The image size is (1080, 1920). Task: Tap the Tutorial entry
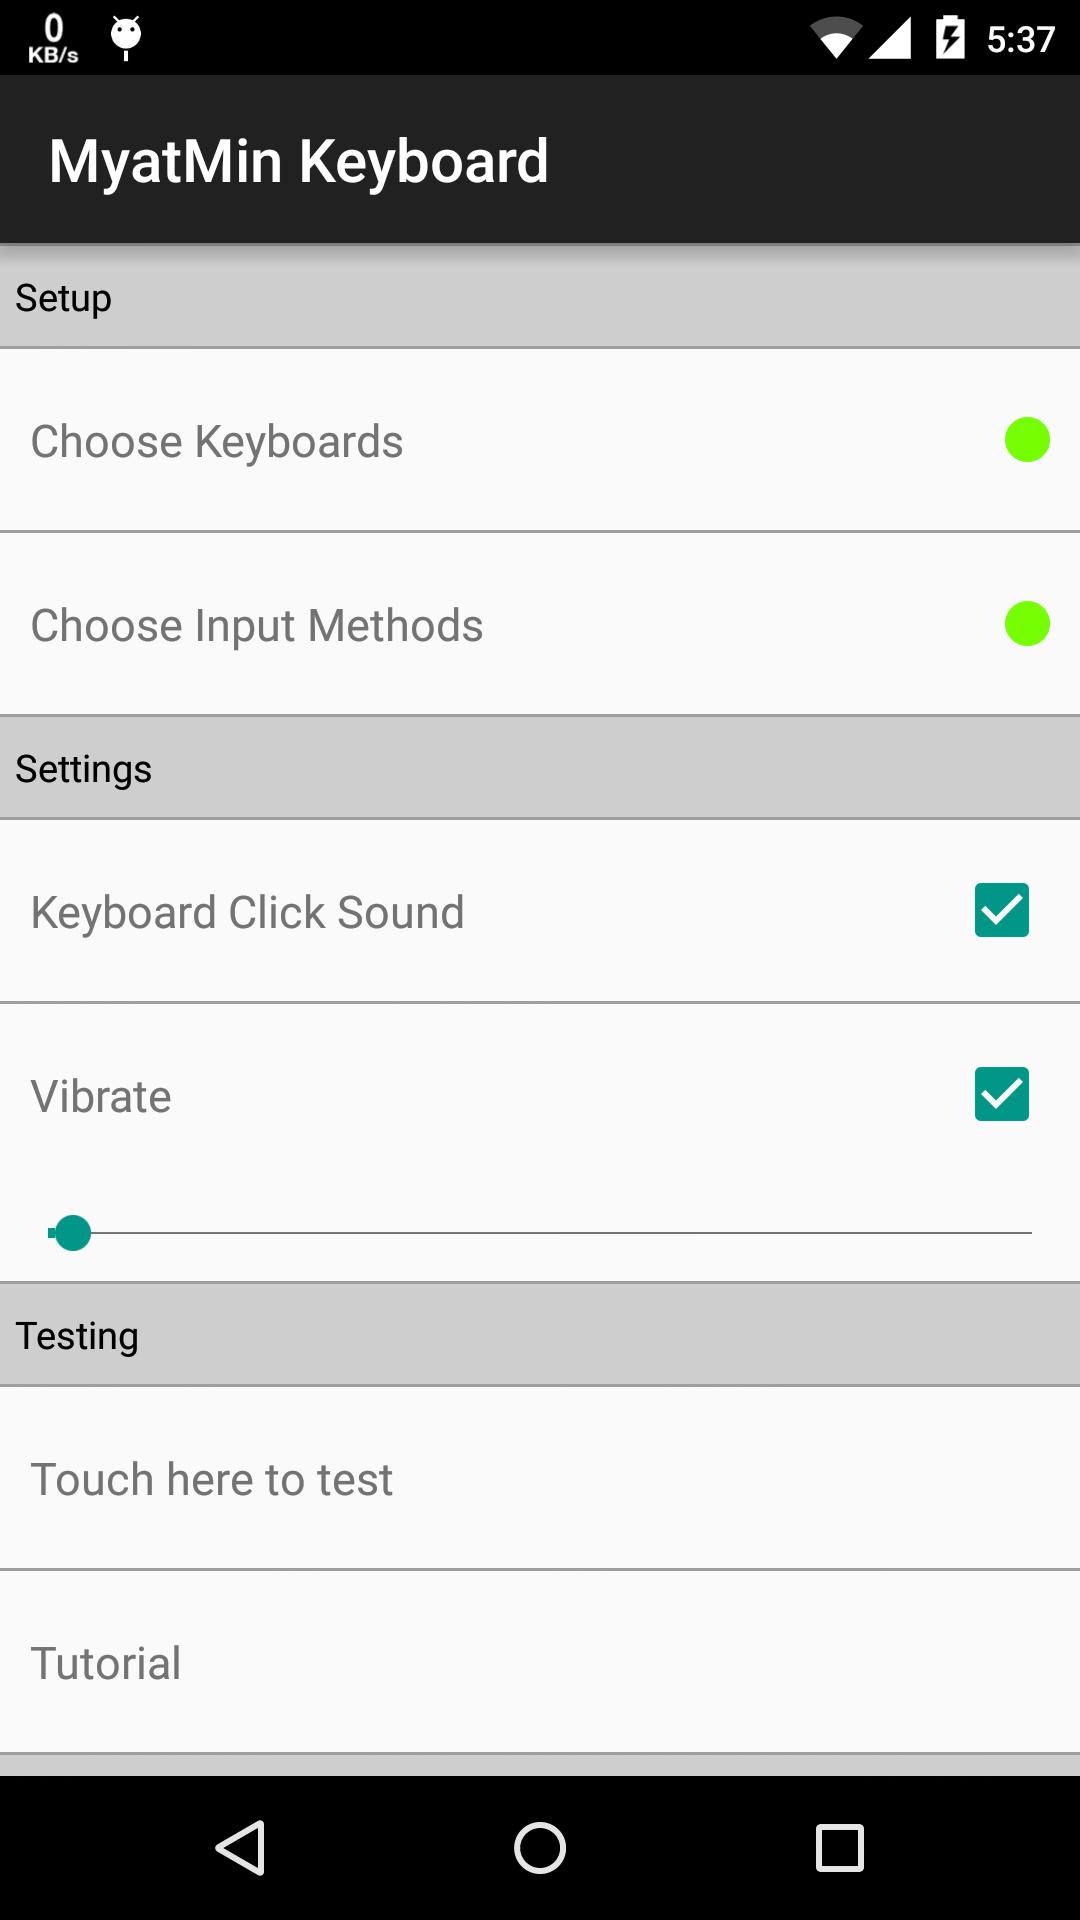[106, 1663]
